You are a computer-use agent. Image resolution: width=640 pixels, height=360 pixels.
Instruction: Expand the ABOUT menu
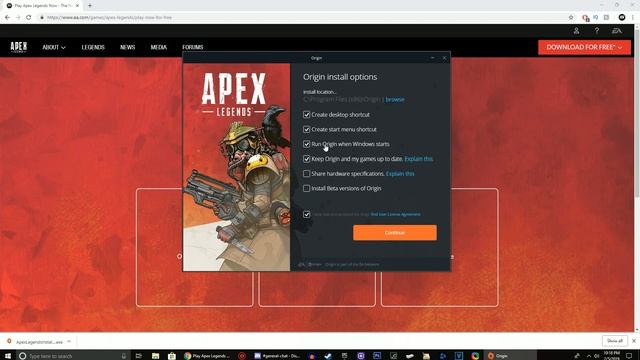[54, 47]
